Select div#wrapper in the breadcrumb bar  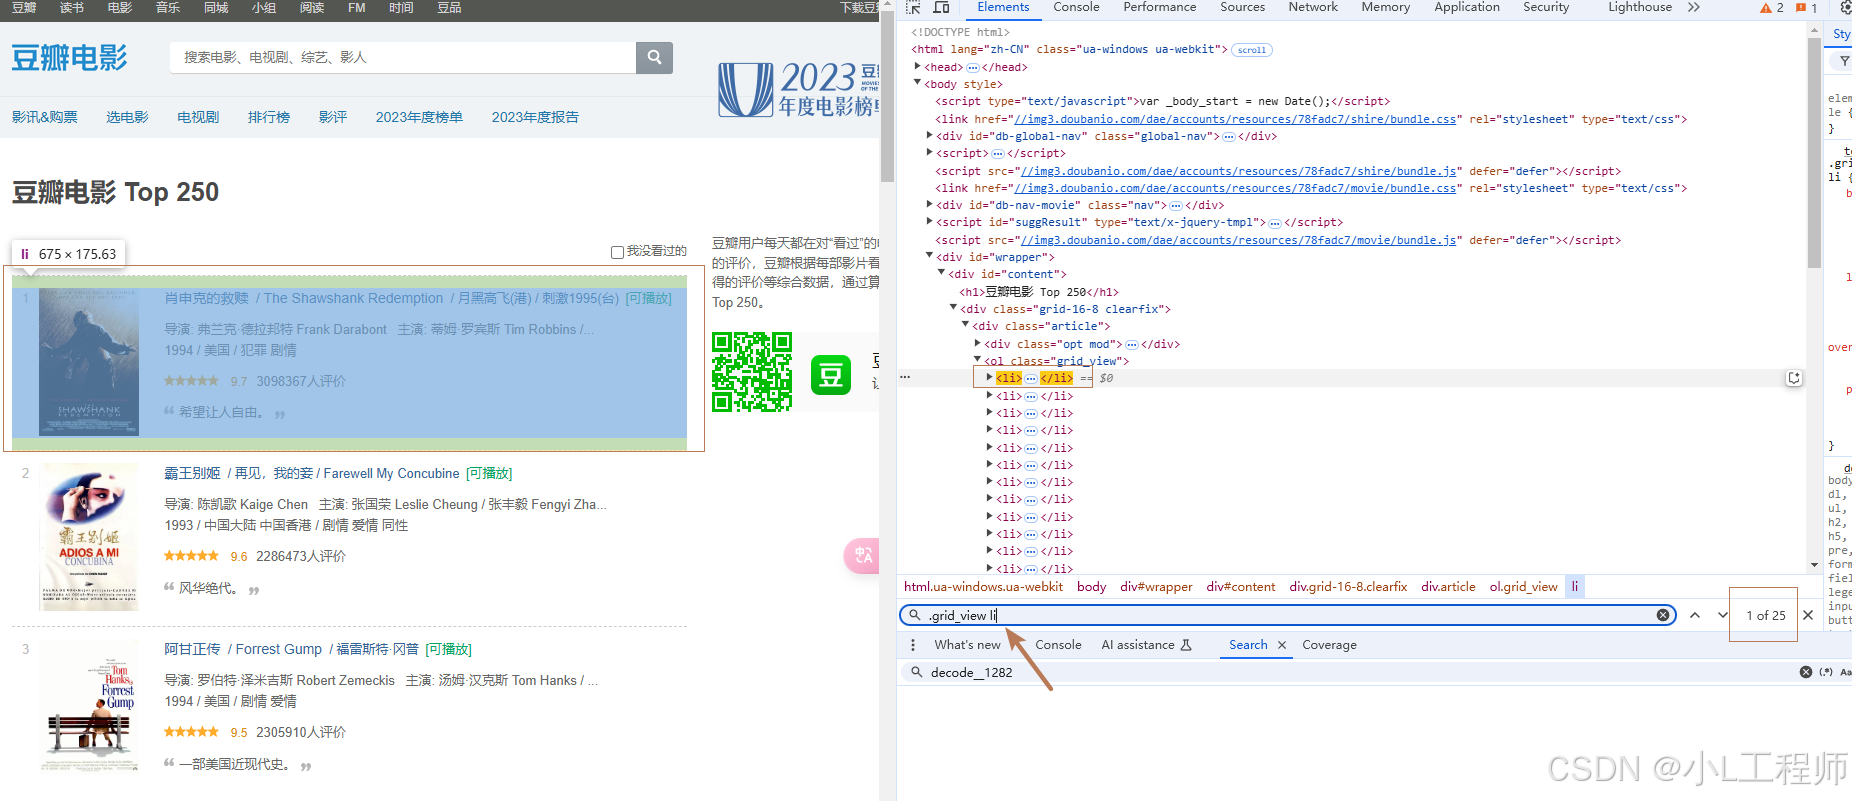click(x=1156, y=587)
